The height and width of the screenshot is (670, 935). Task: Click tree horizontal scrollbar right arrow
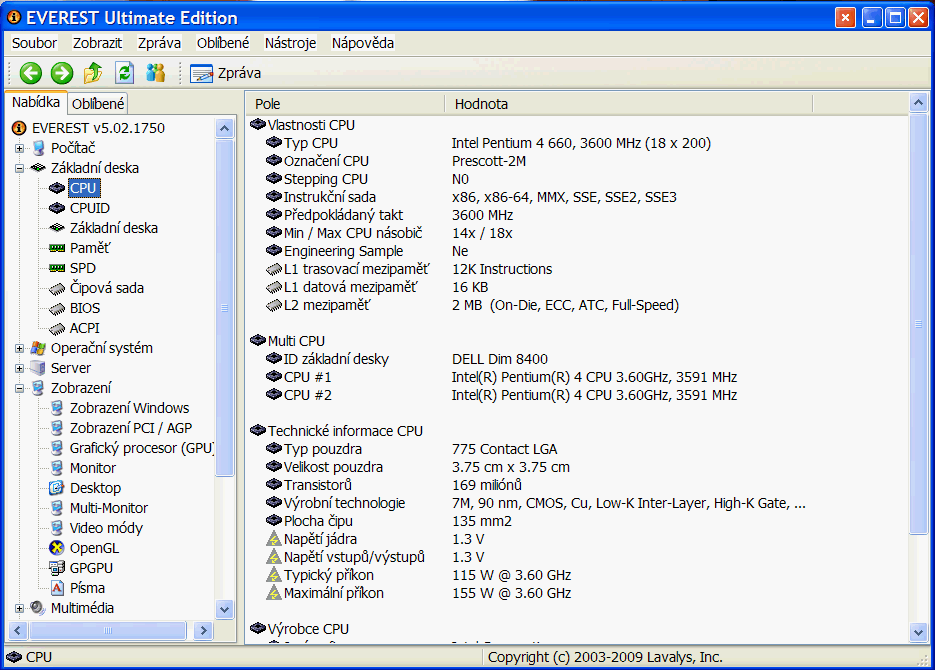(203, 630)
